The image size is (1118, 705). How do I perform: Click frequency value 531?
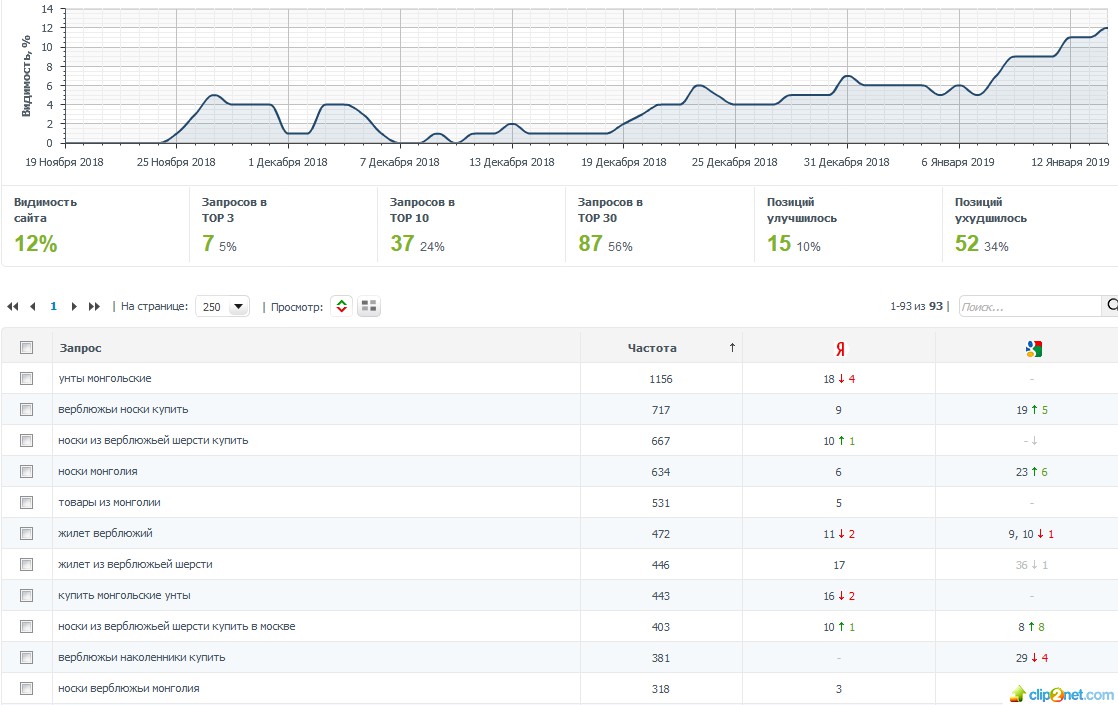point(660,503)
